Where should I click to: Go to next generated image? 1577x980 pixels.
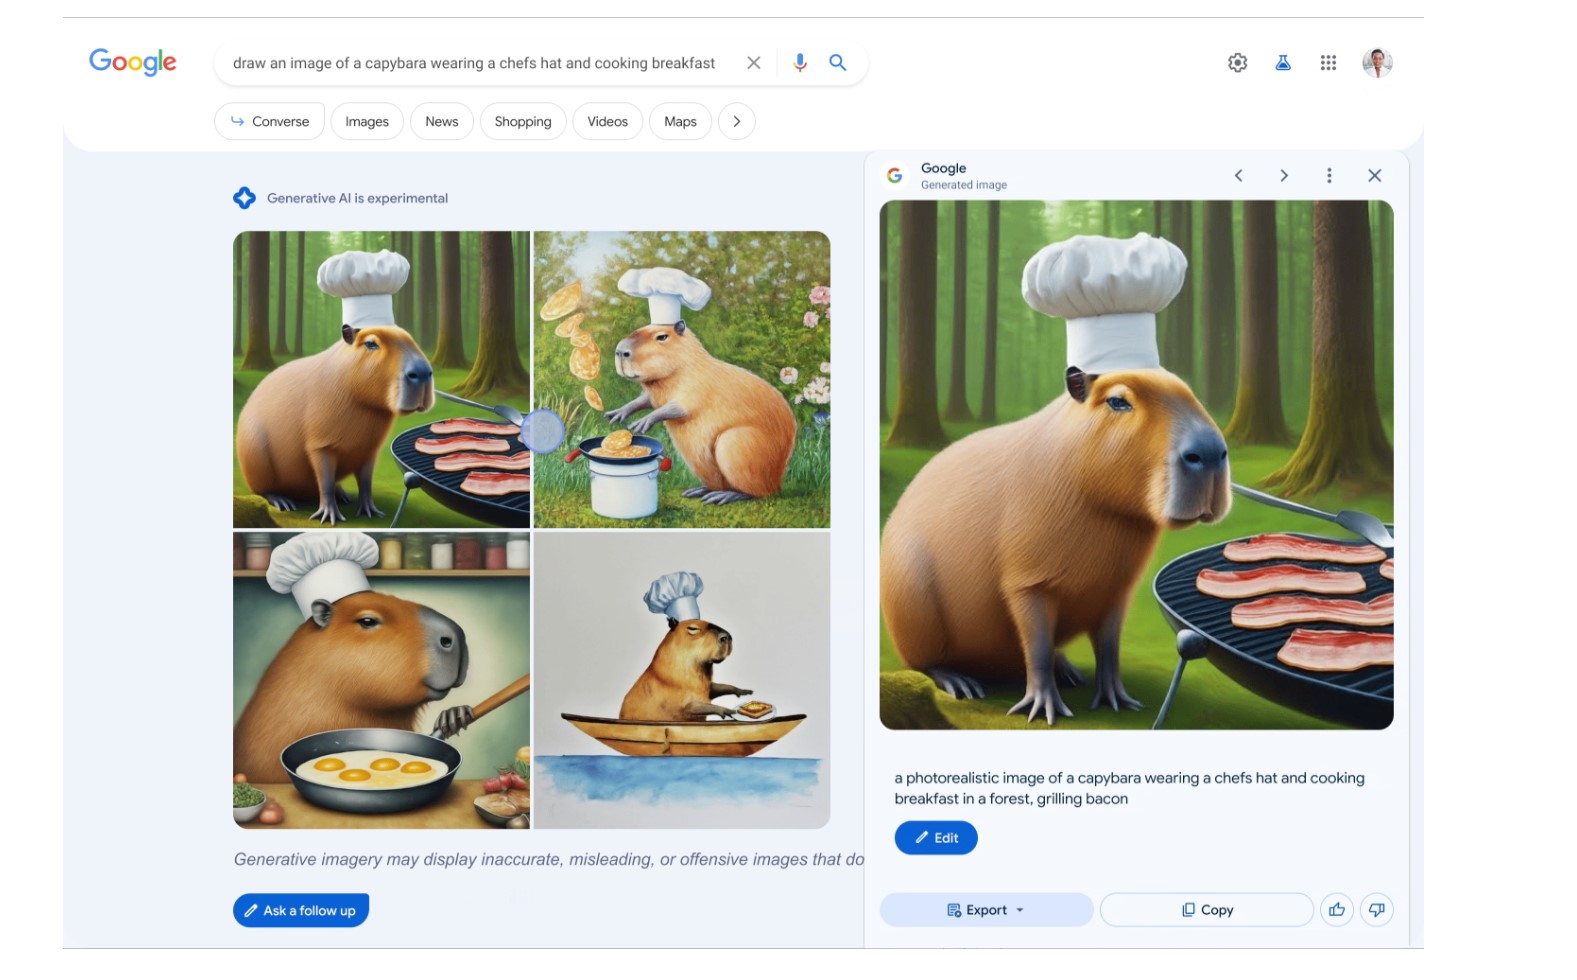1284,176
